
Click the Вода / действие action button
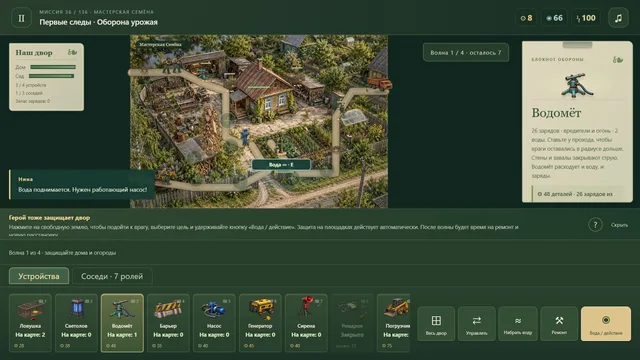606,324
